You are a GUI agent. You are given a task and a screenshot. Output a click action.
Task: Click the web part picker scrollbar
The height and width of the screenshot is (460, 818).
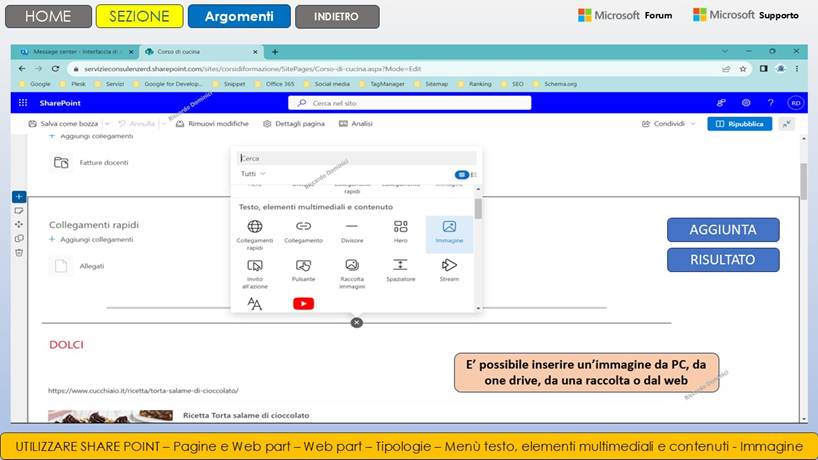(478, 209)
